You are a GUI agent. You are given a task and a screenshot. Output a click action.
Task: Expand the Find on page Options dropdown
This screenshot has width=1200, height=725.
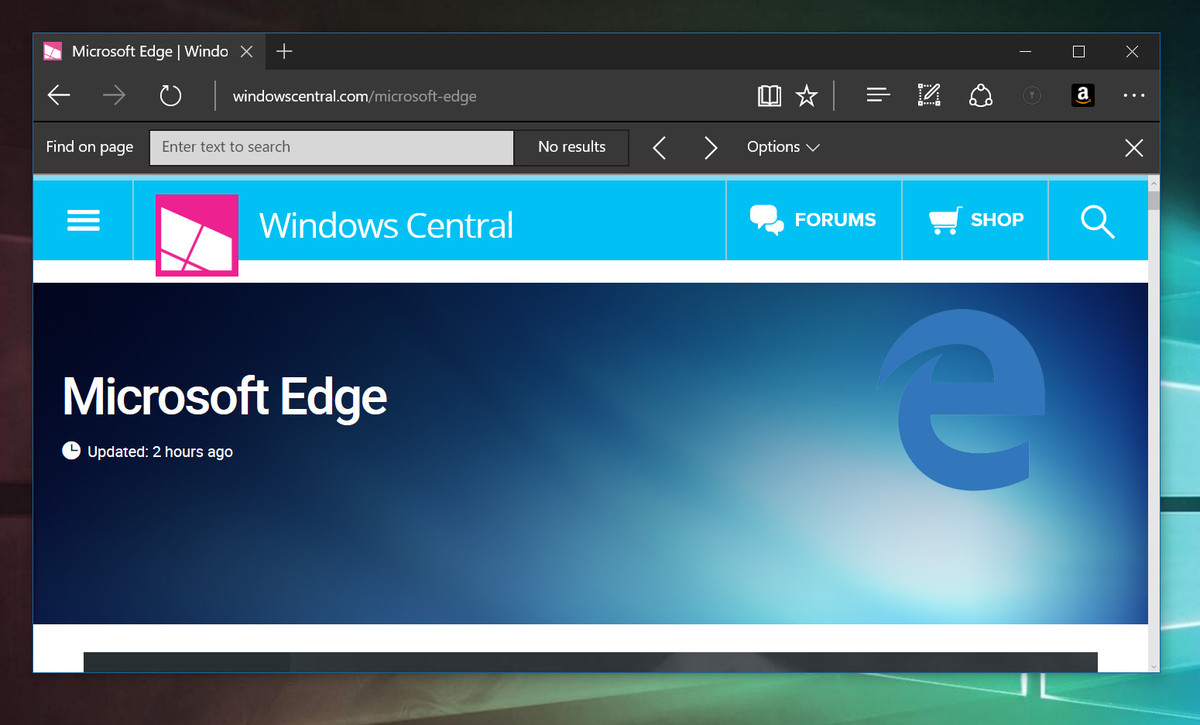[783, 147]
